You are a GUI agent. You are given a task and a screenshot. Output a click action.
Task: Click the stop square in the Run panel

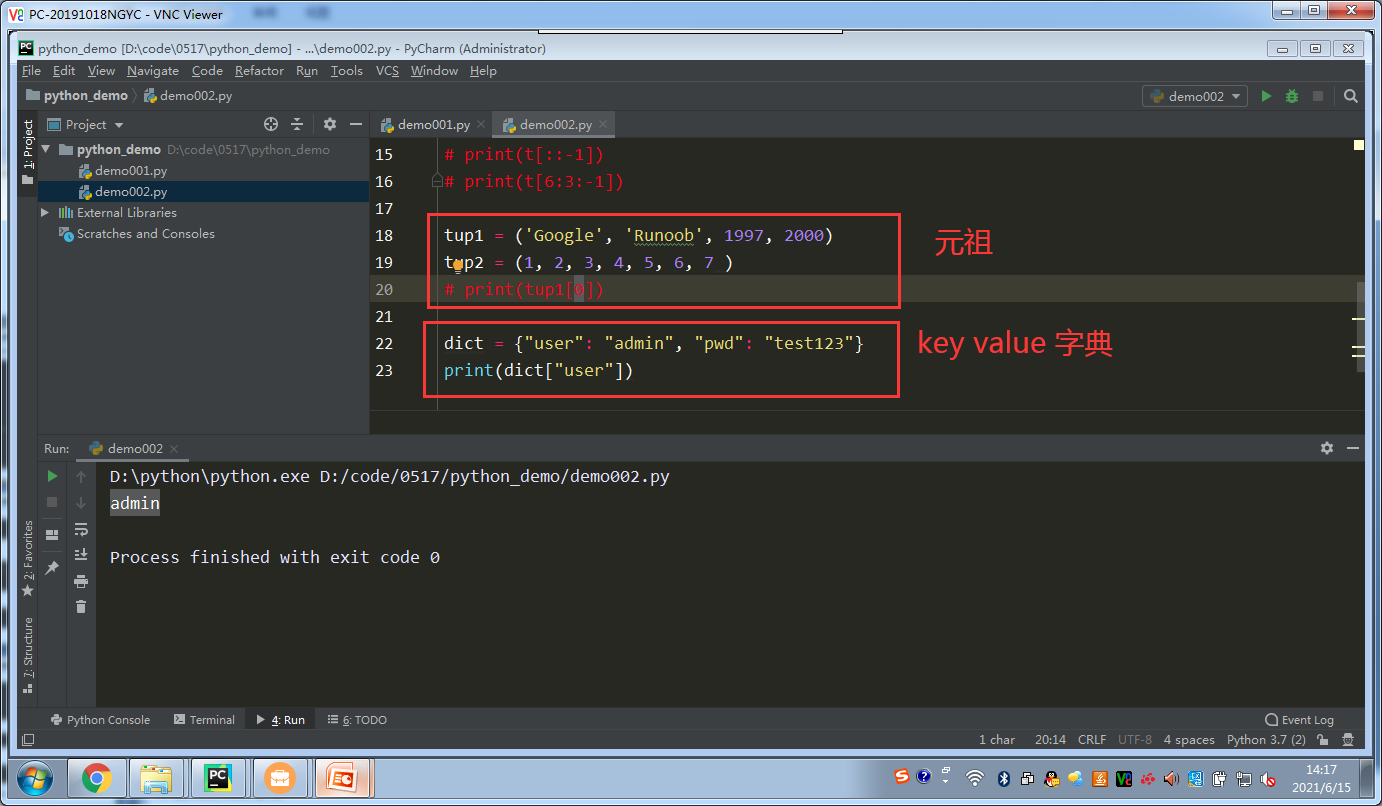click(52, 502)
